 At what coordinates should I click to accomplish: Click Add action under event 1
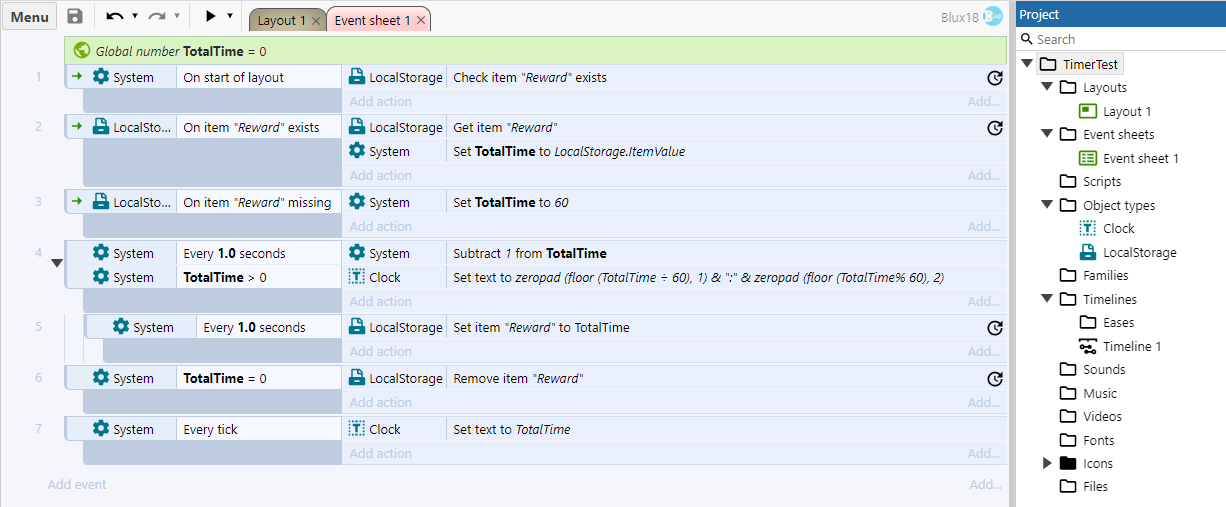(381, 101)
